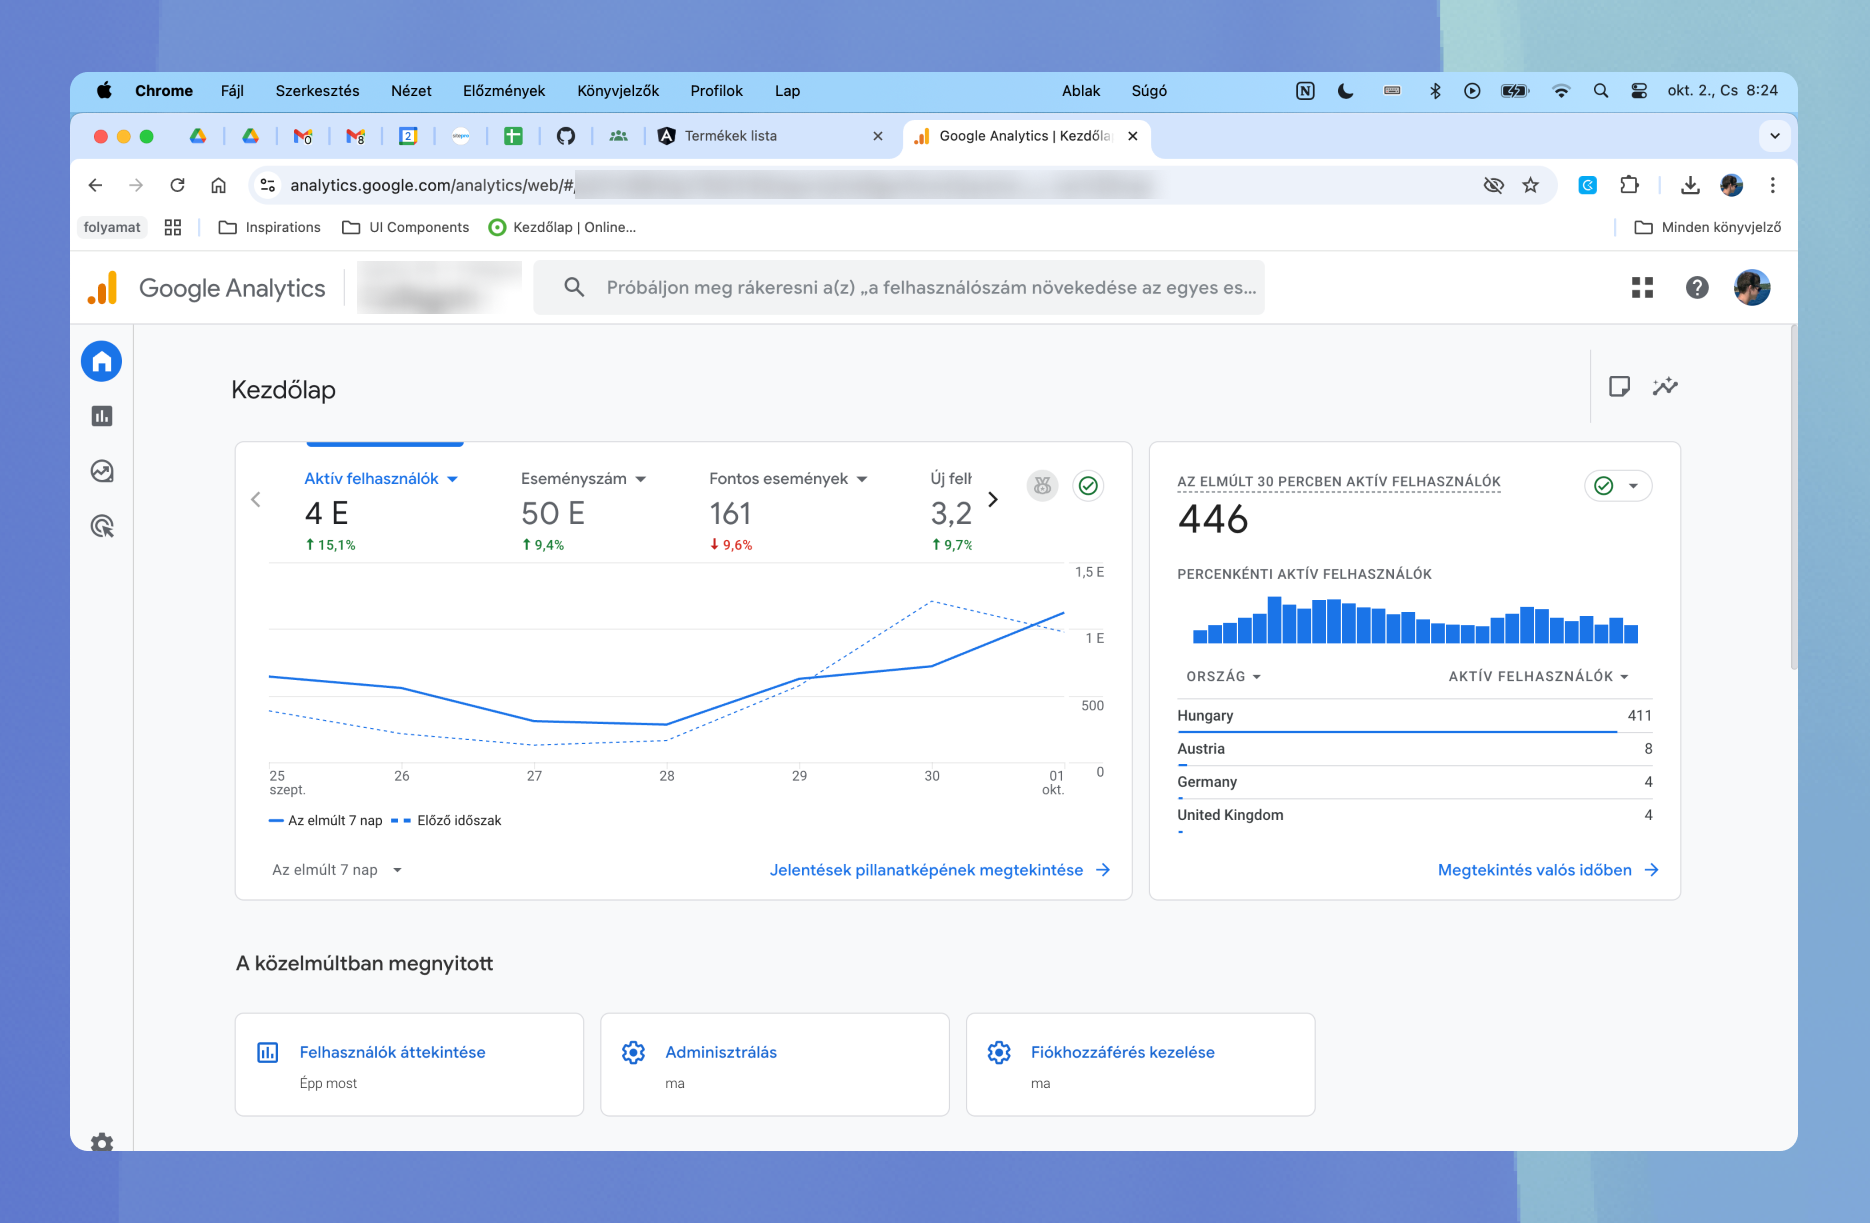This screenshot has height=1223, width=1870.
Task: Open the Előzmények menu in menu bar
Action: point(504,90)
